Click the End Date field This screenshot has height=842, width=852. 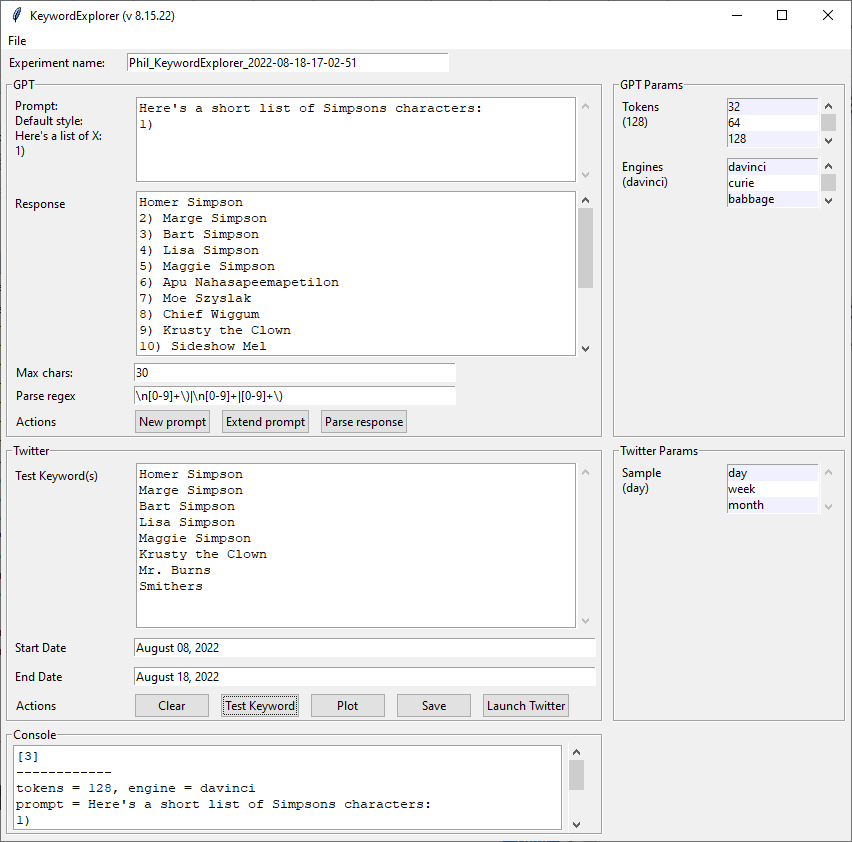(365, 677)
